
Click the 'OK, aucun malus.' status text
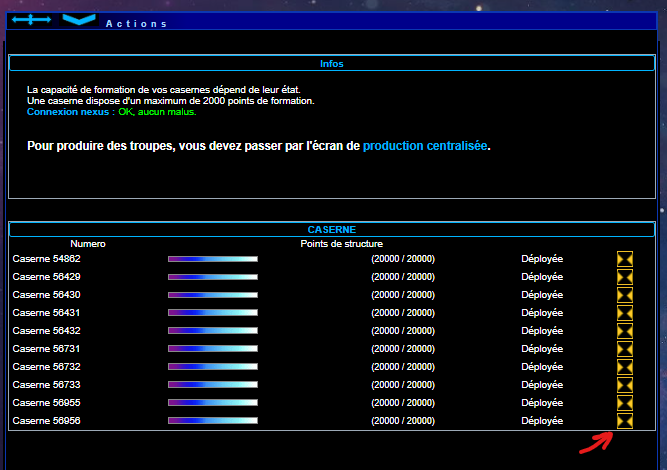(157, 112)
